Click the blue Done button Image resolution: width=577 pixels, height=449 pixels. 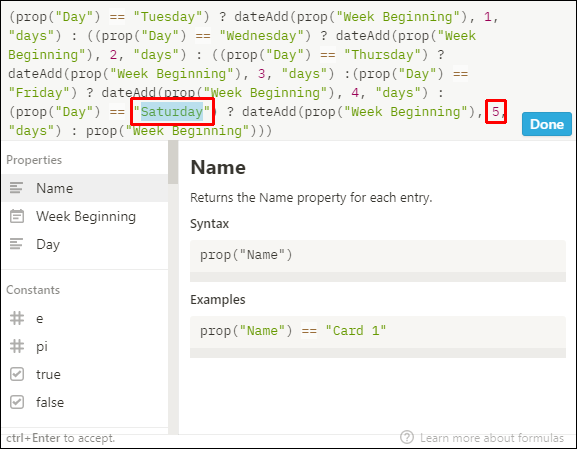[546, 124]
